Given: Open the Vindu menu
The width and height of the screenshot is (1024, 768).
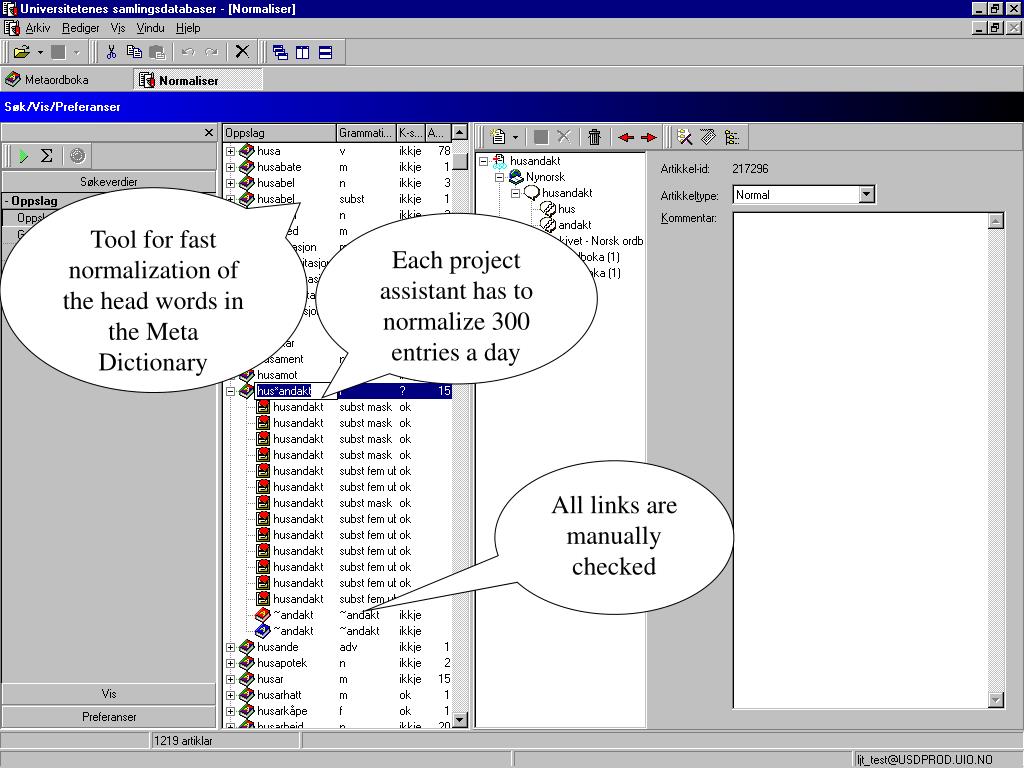Looking at the screenshot, I should pyautogui.click(x=150, y=28).
